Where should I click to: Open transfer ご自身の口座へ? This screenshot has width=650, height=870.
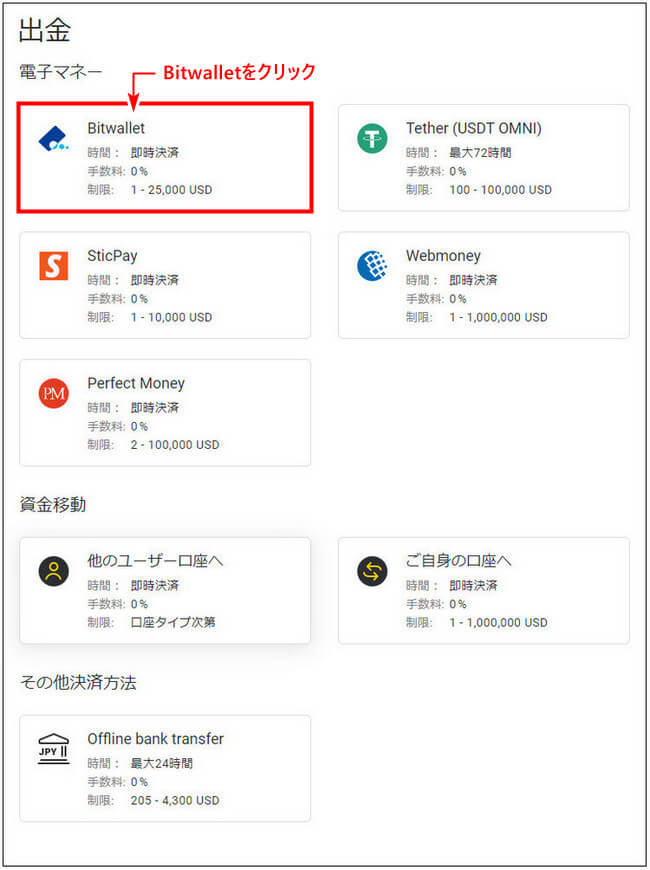click(484, 590)
